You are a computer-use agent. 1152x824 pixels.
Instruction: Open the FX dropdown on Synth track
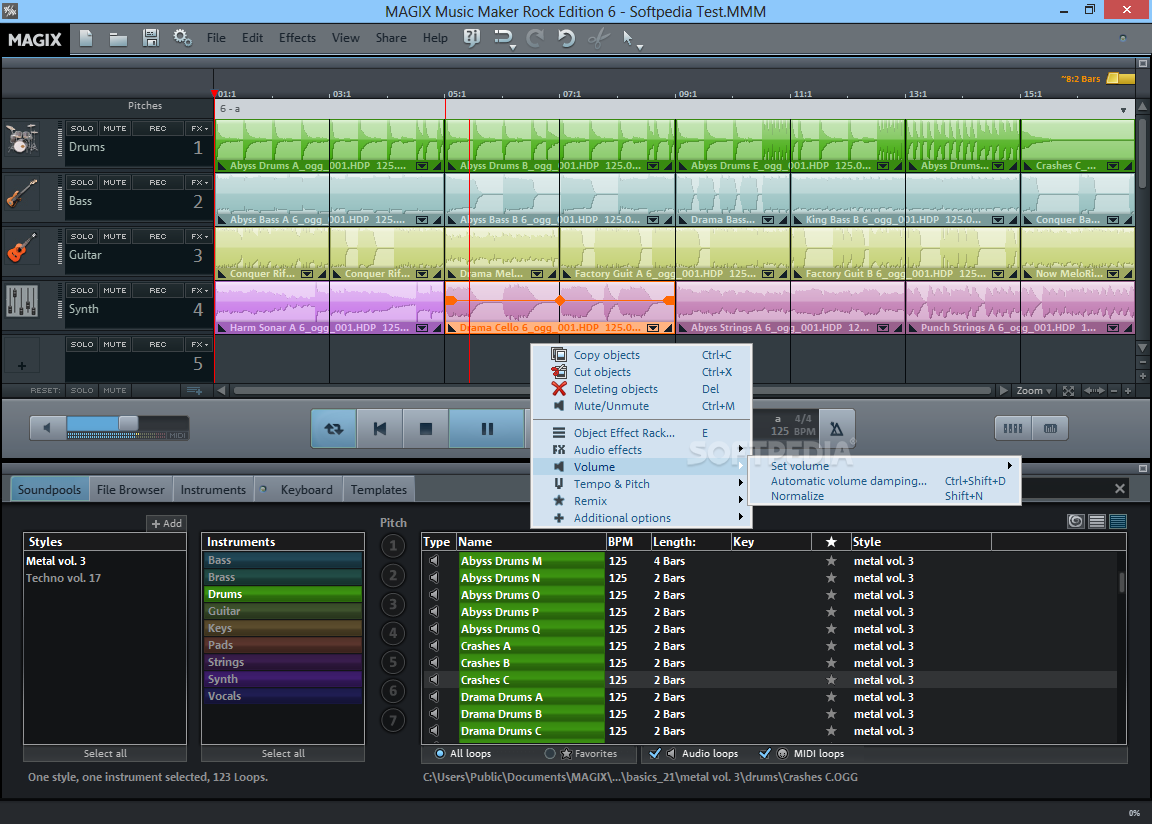click(199, 290)
